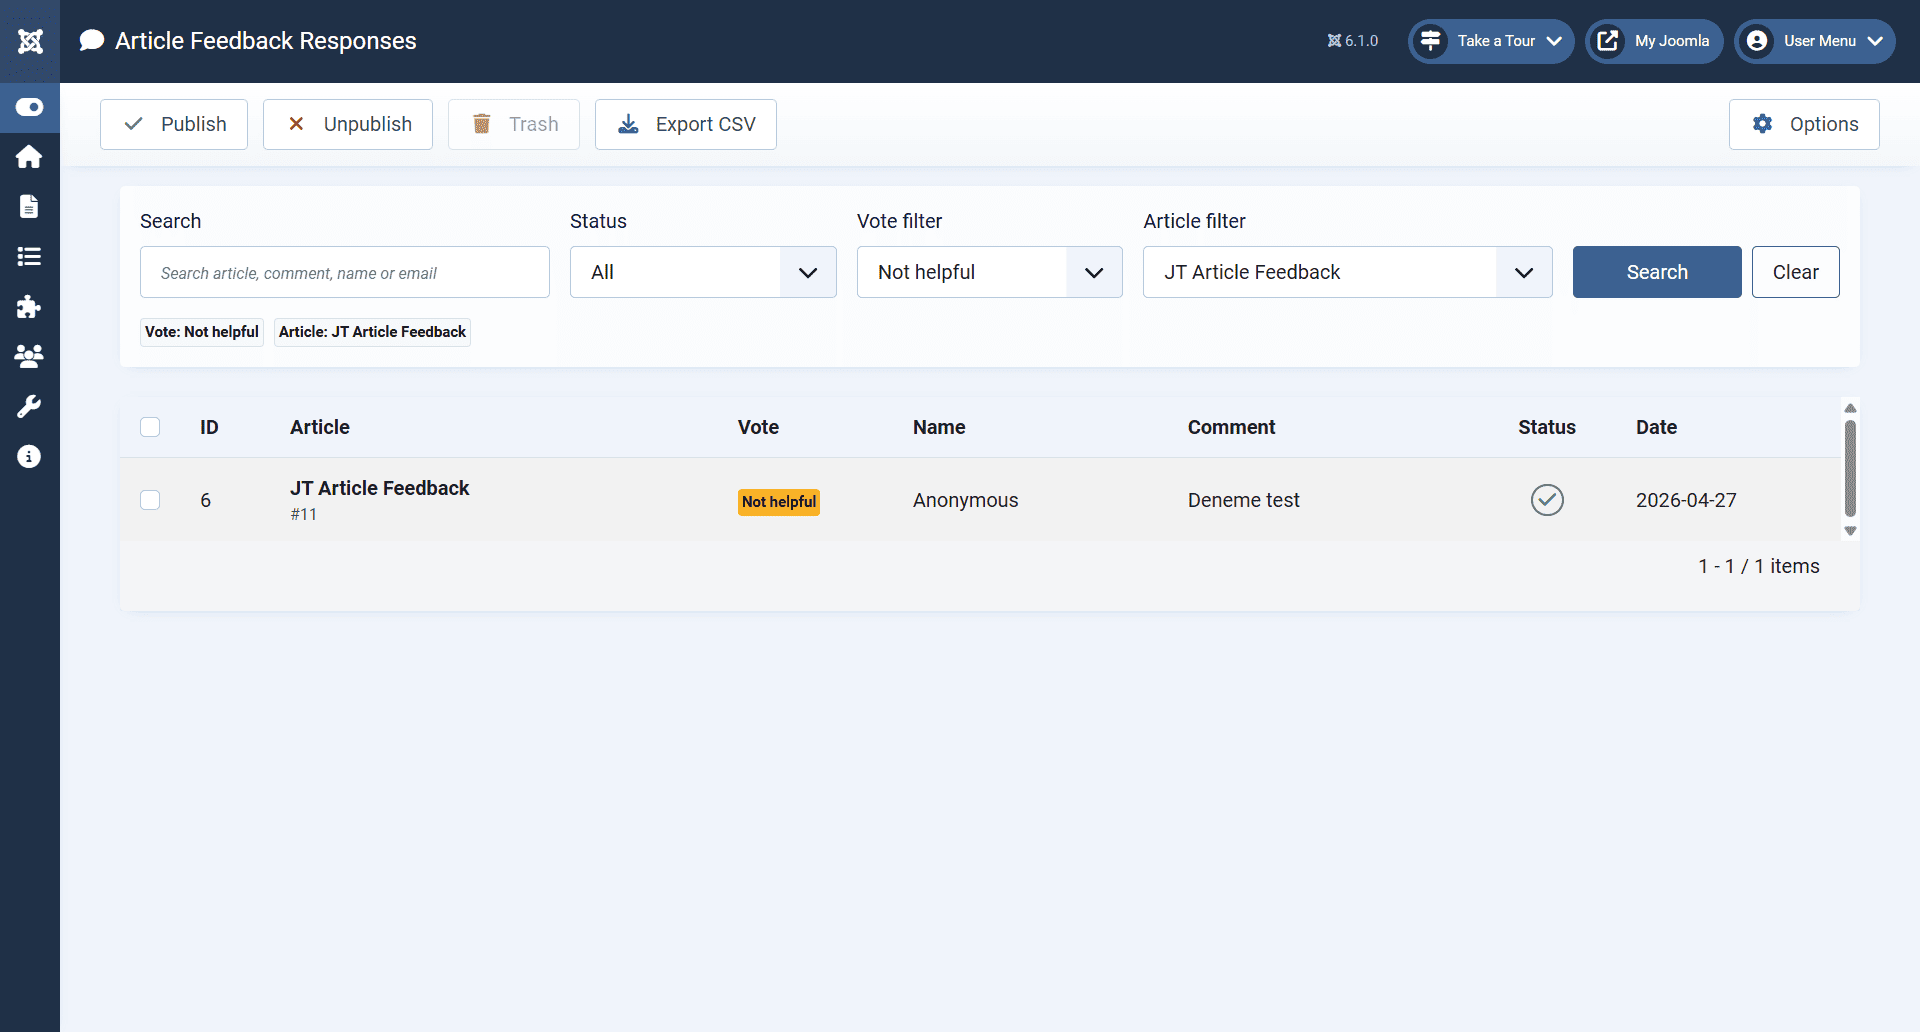
Task: Open the User Menu in header
Action: (1814, 41)
